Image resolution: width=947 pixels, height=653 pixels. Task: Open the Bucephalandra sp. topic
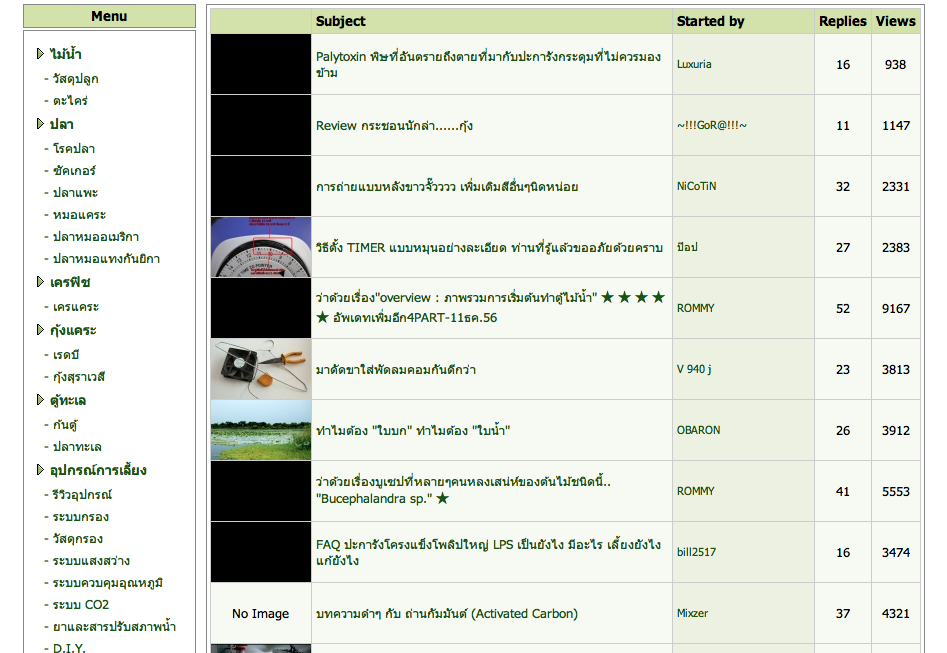coord(463,490)
